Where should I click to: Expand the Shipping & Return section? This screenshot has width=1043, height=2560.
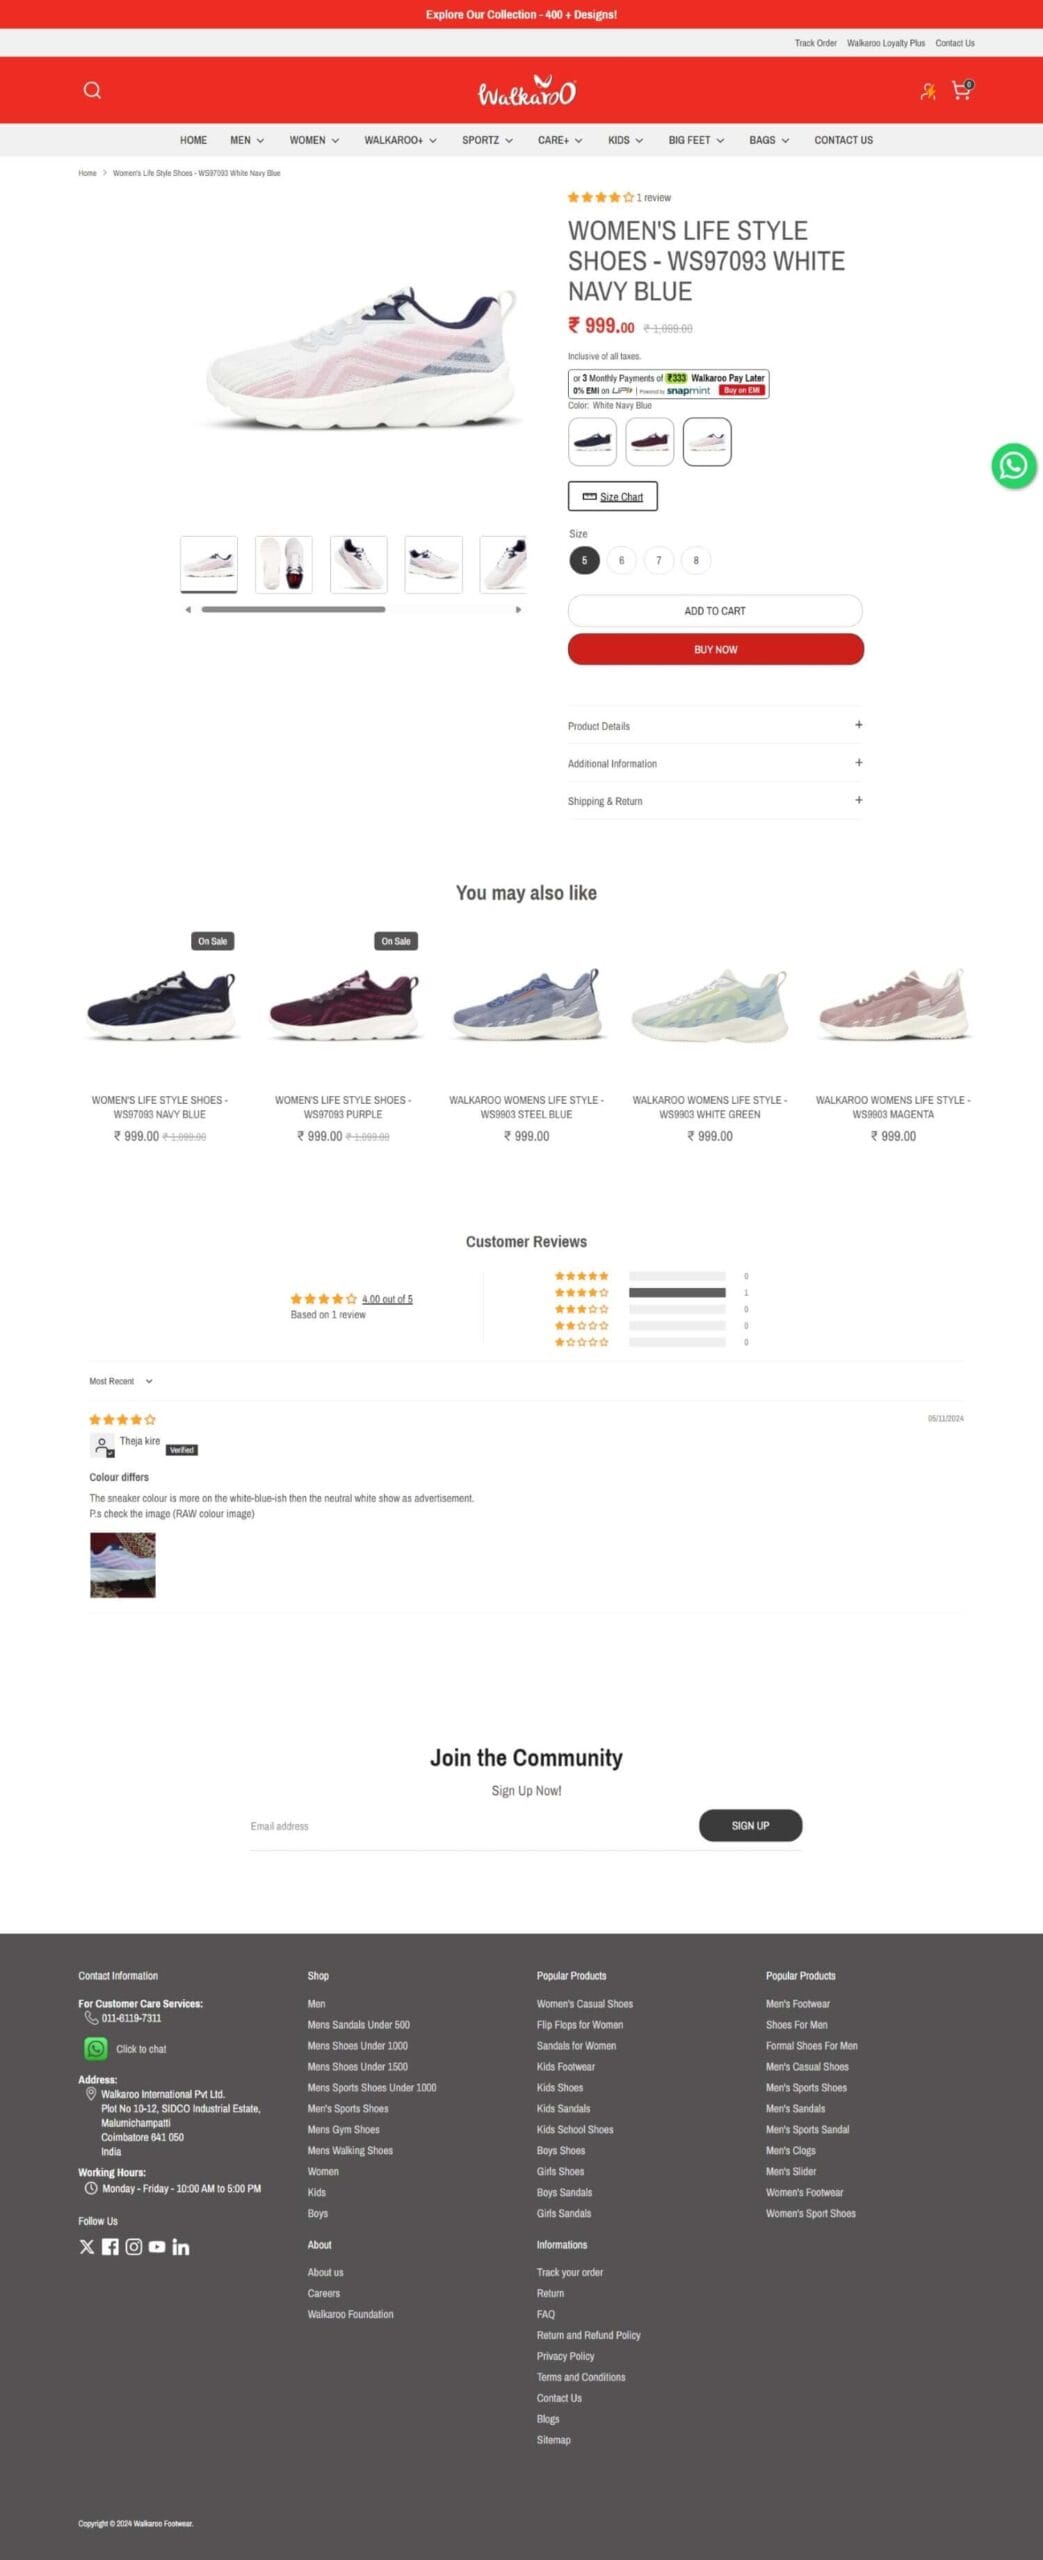[x=715, y=801]
